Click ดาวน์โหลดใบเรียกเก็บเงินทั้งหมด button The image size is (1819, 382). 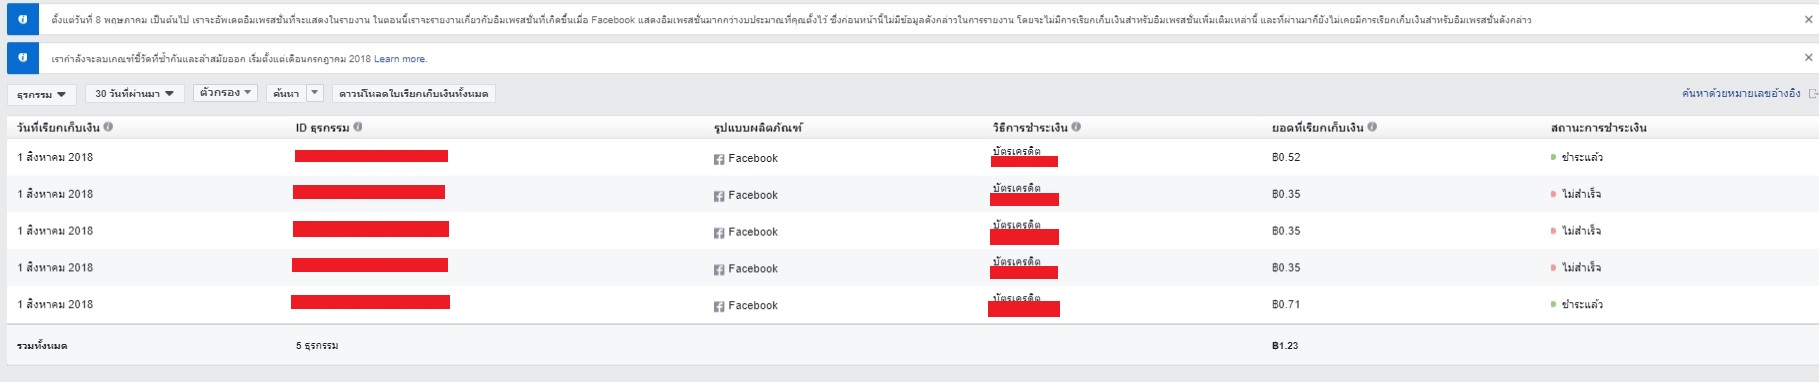414,94
